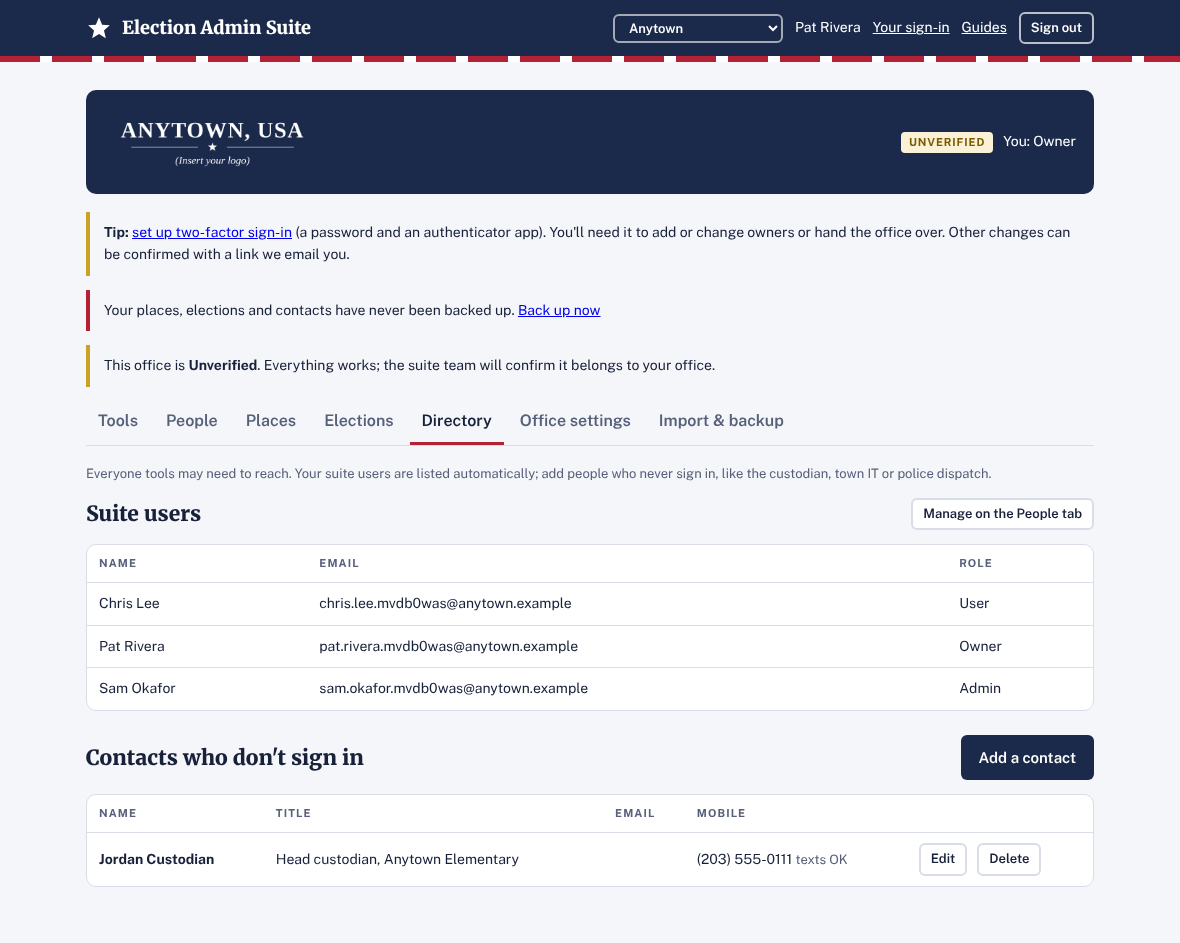Click the Suite users heading
The height and width of the screenshot is (943, 1180).
point(143,513)
